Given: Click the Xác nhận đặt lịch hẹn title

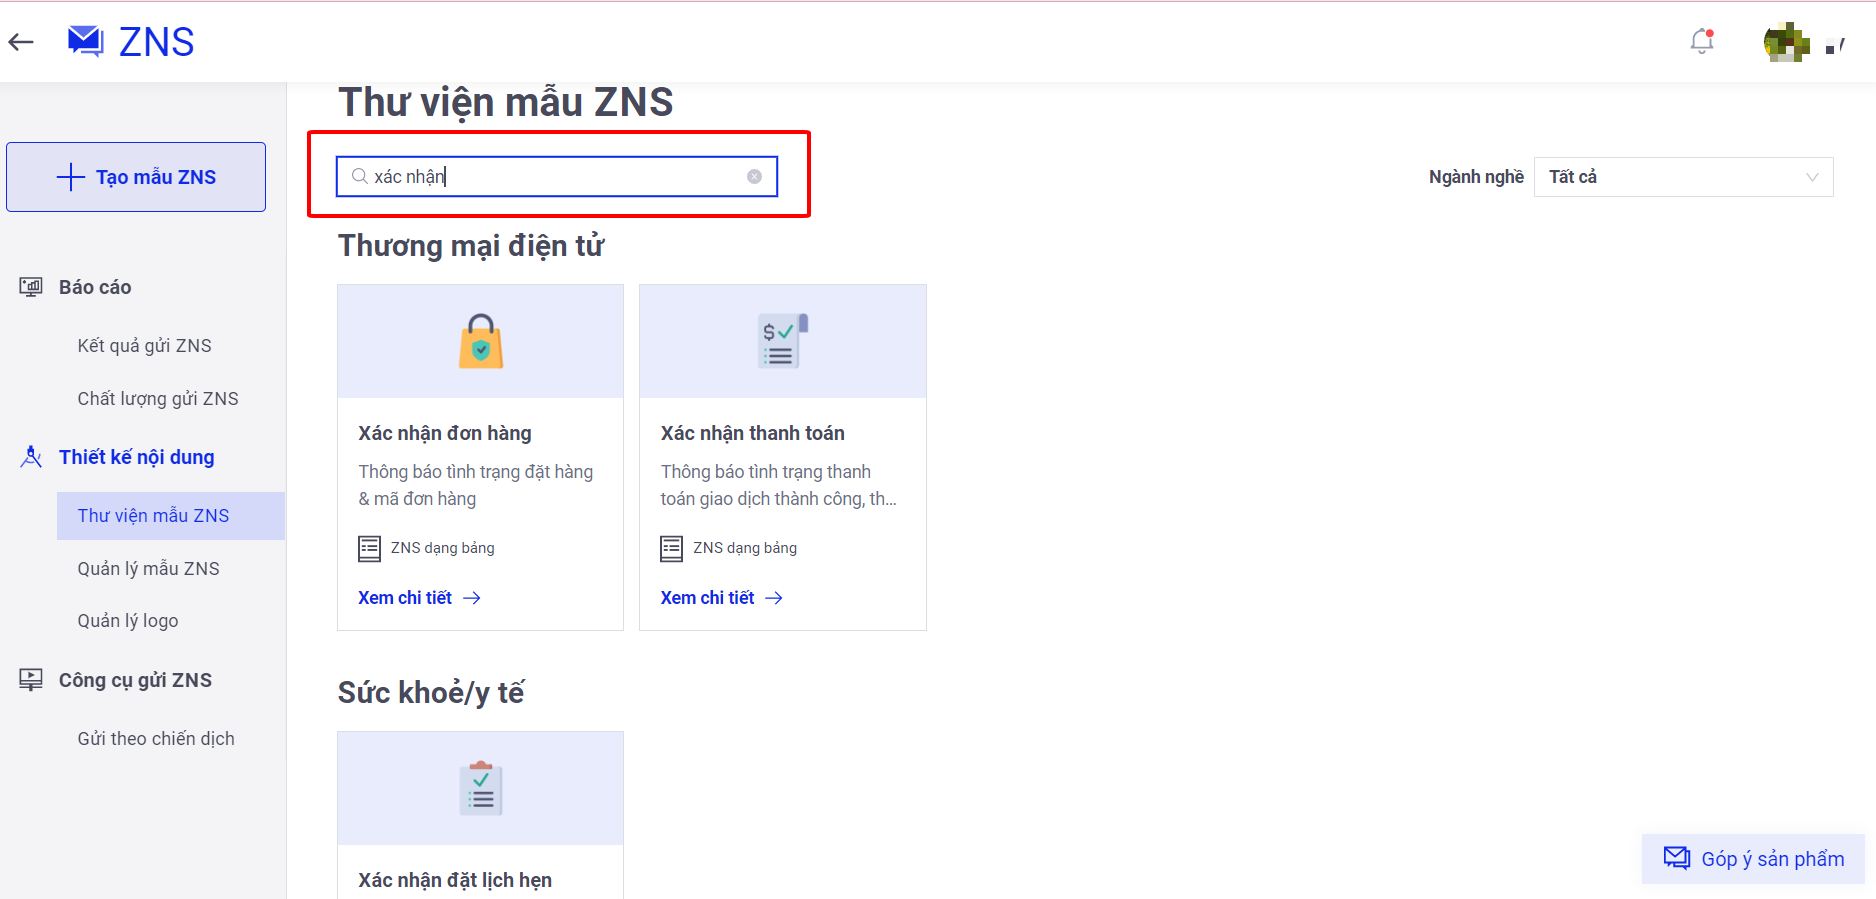Looking at the screenshot, I should (x=455, y=880).
